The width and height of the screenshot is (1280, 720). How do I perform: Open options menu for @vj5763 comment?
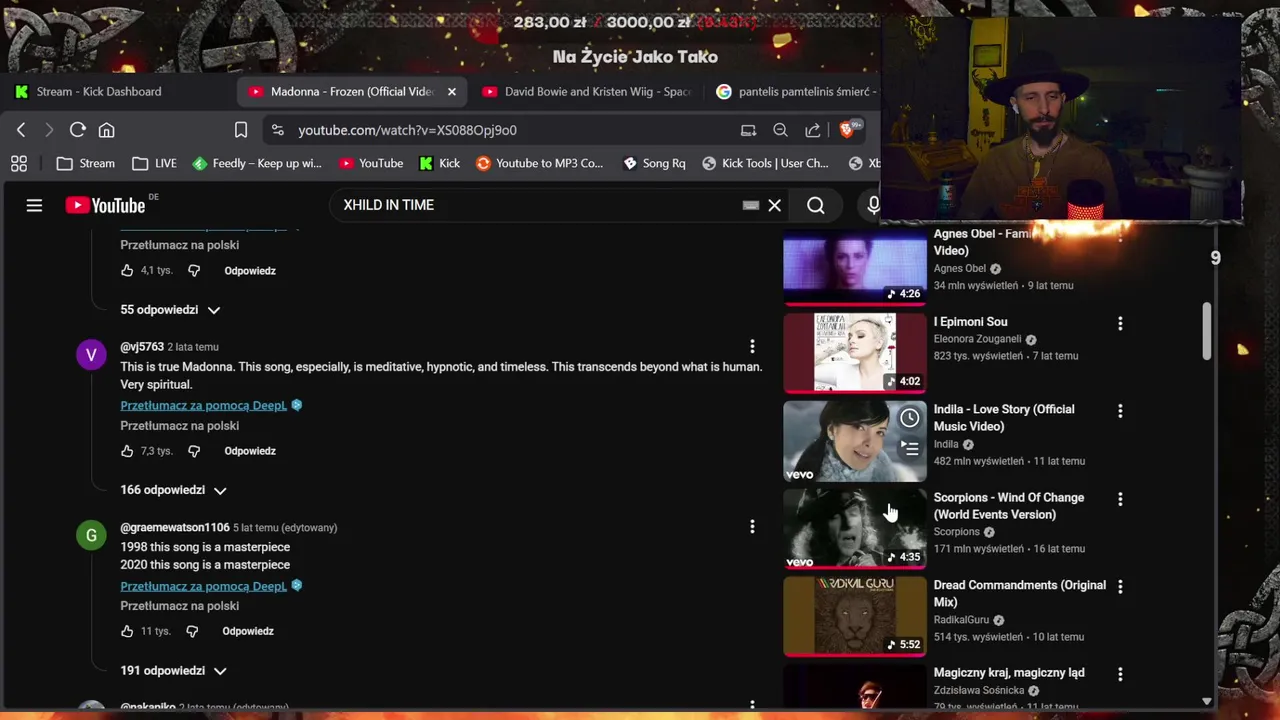point(752,346)
